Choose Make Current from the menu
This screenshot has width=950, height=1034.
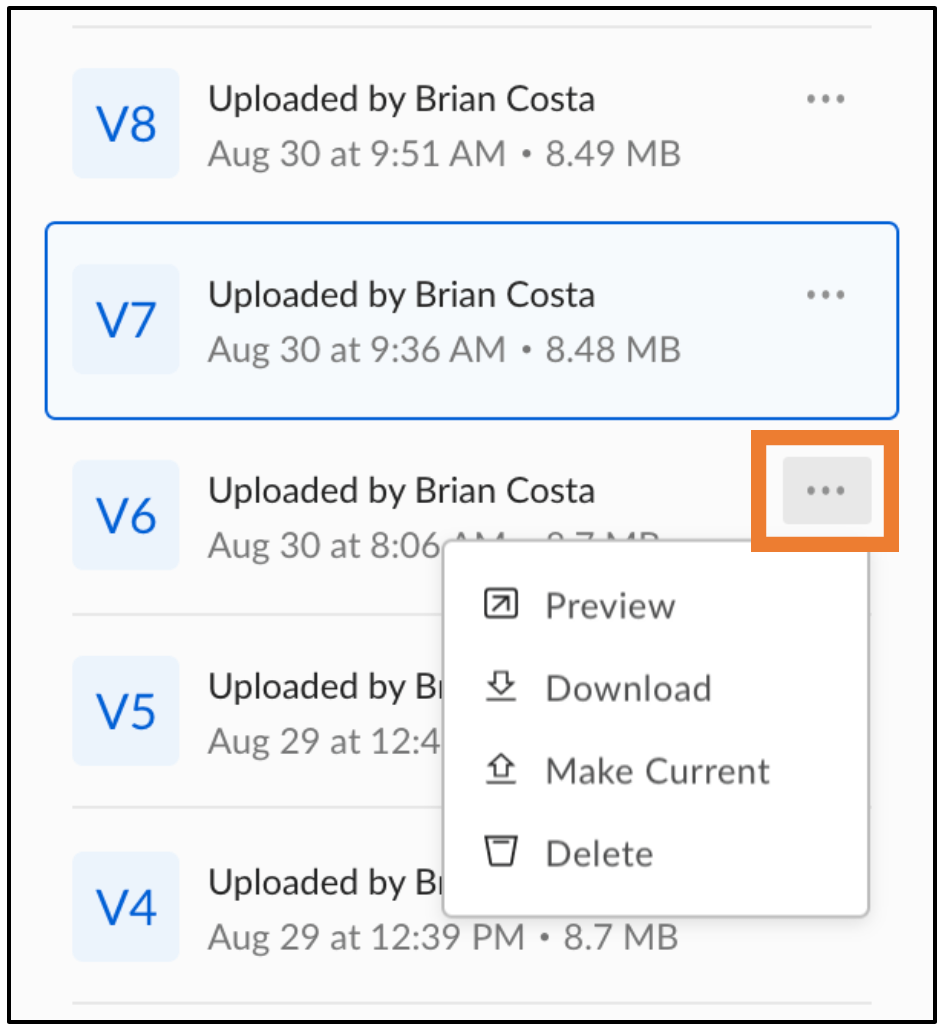pyautogui.click(x=657, y=770)
